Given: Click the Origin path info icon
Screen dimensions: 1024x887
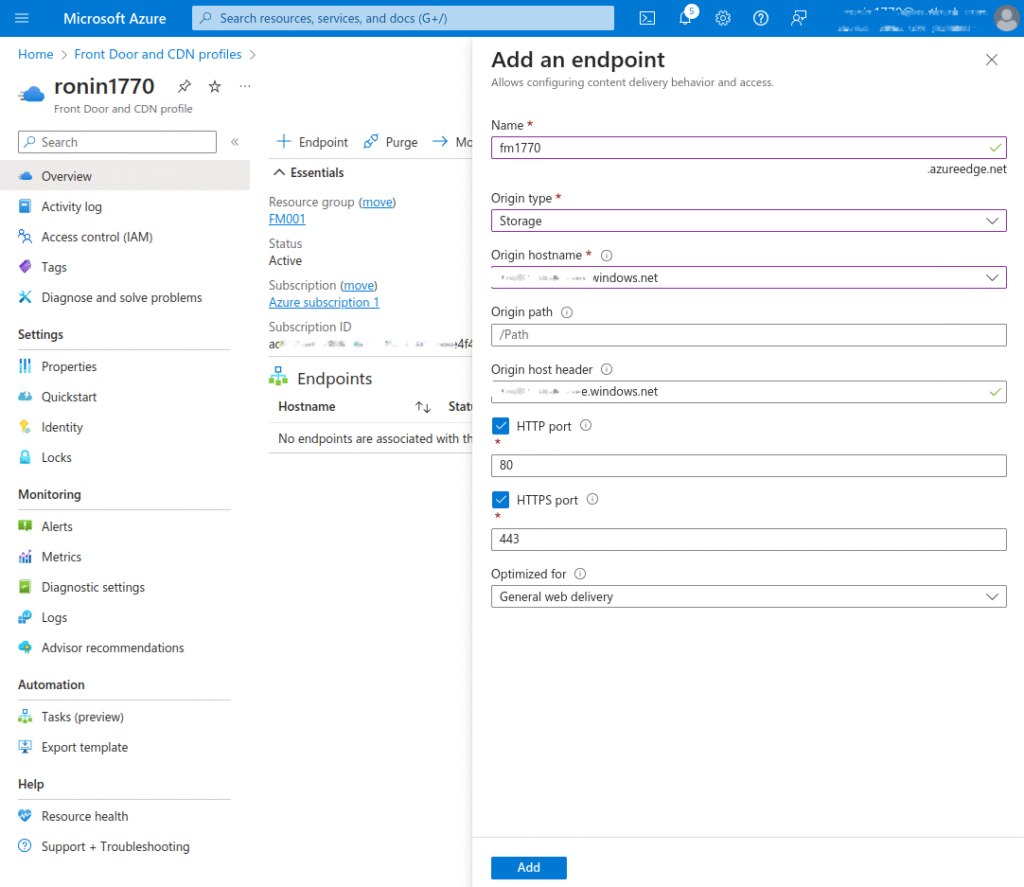Looking at the screenshot, I should [x=567, y=312].
